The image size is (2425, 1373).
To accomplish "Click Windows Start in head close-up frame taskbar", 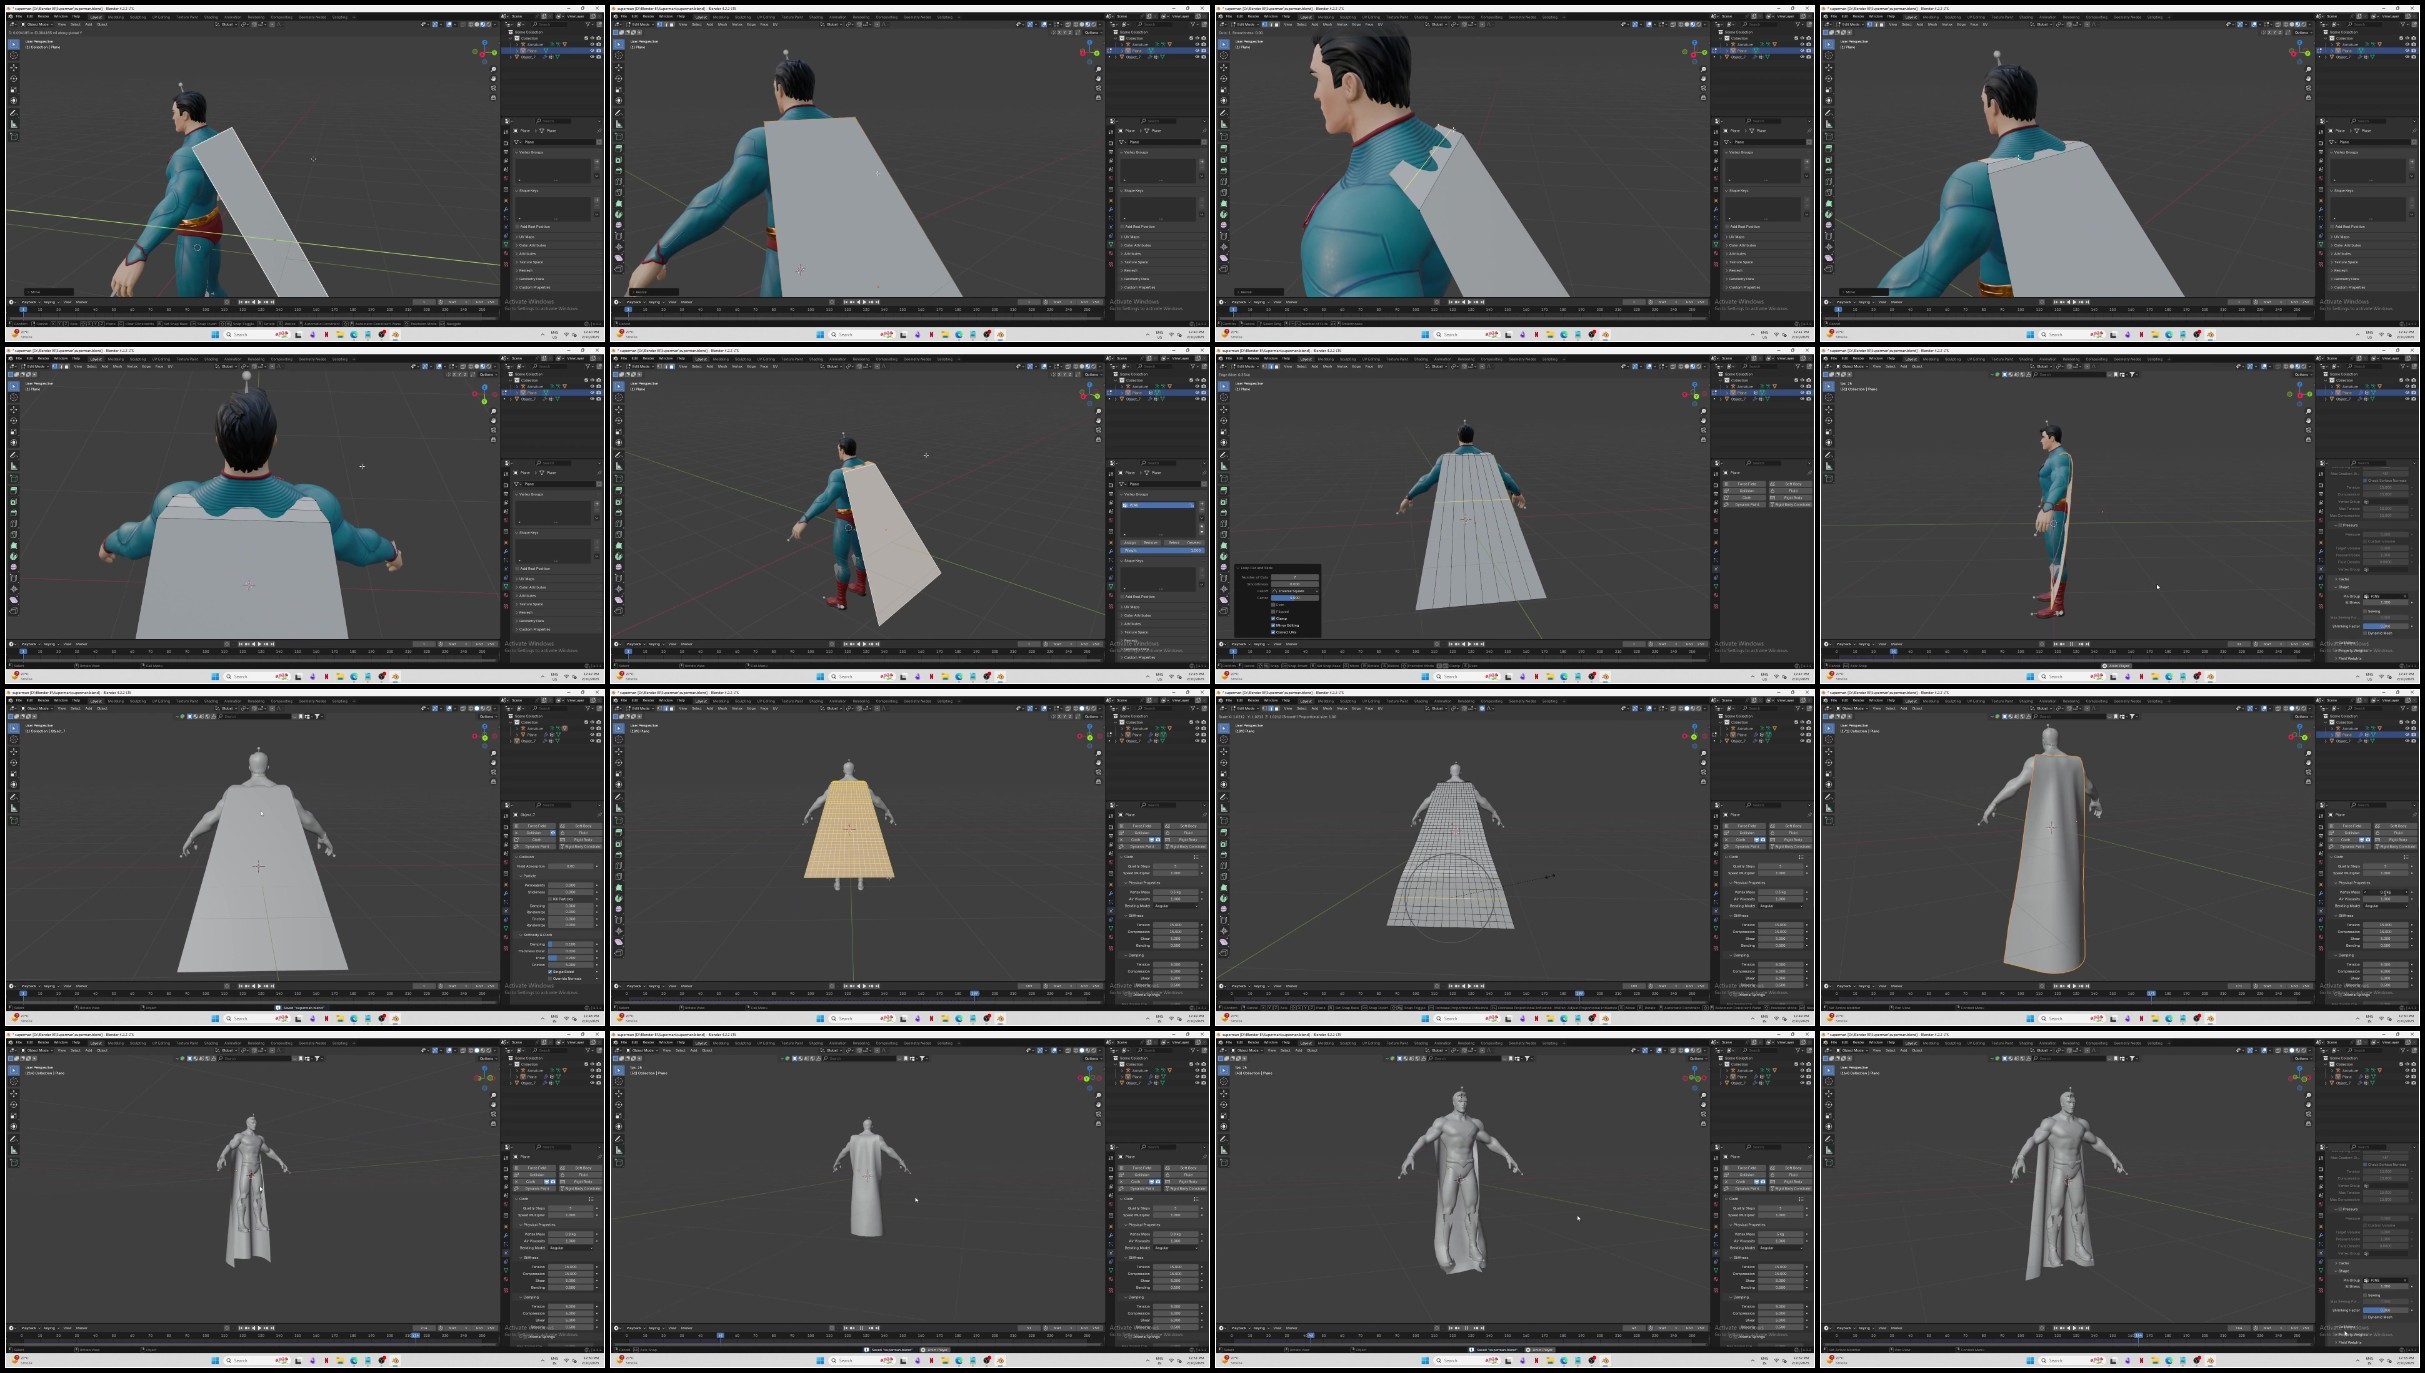I will point(1424,335).
